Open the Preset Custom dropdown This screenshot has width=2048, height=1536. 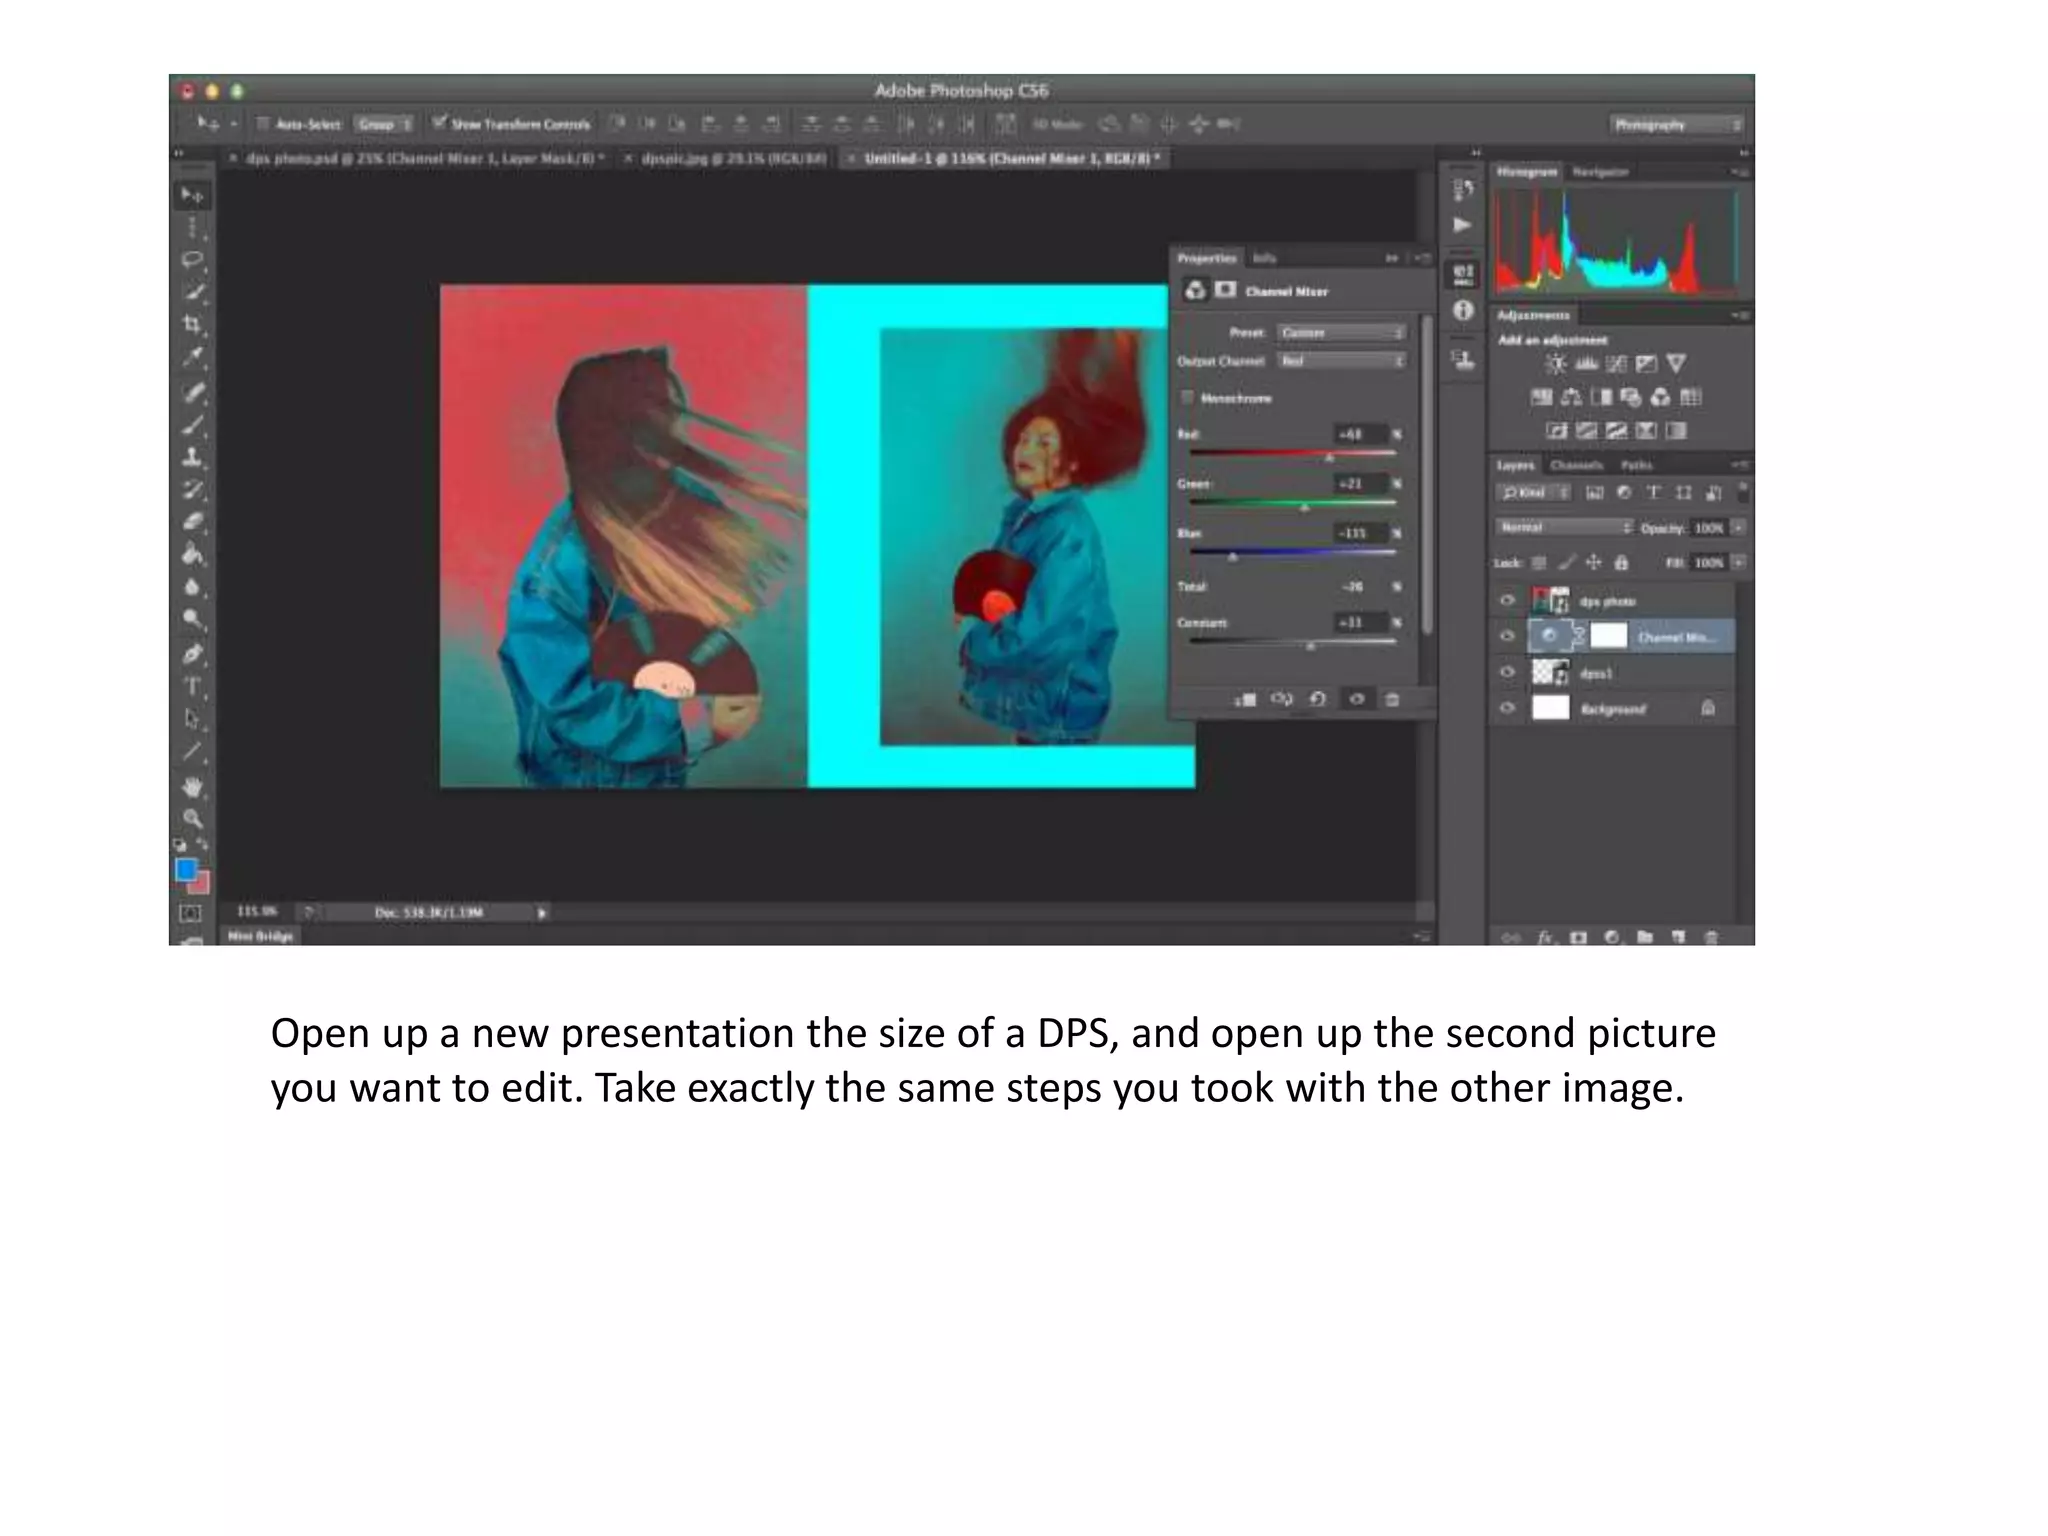tap(1341, 332)
